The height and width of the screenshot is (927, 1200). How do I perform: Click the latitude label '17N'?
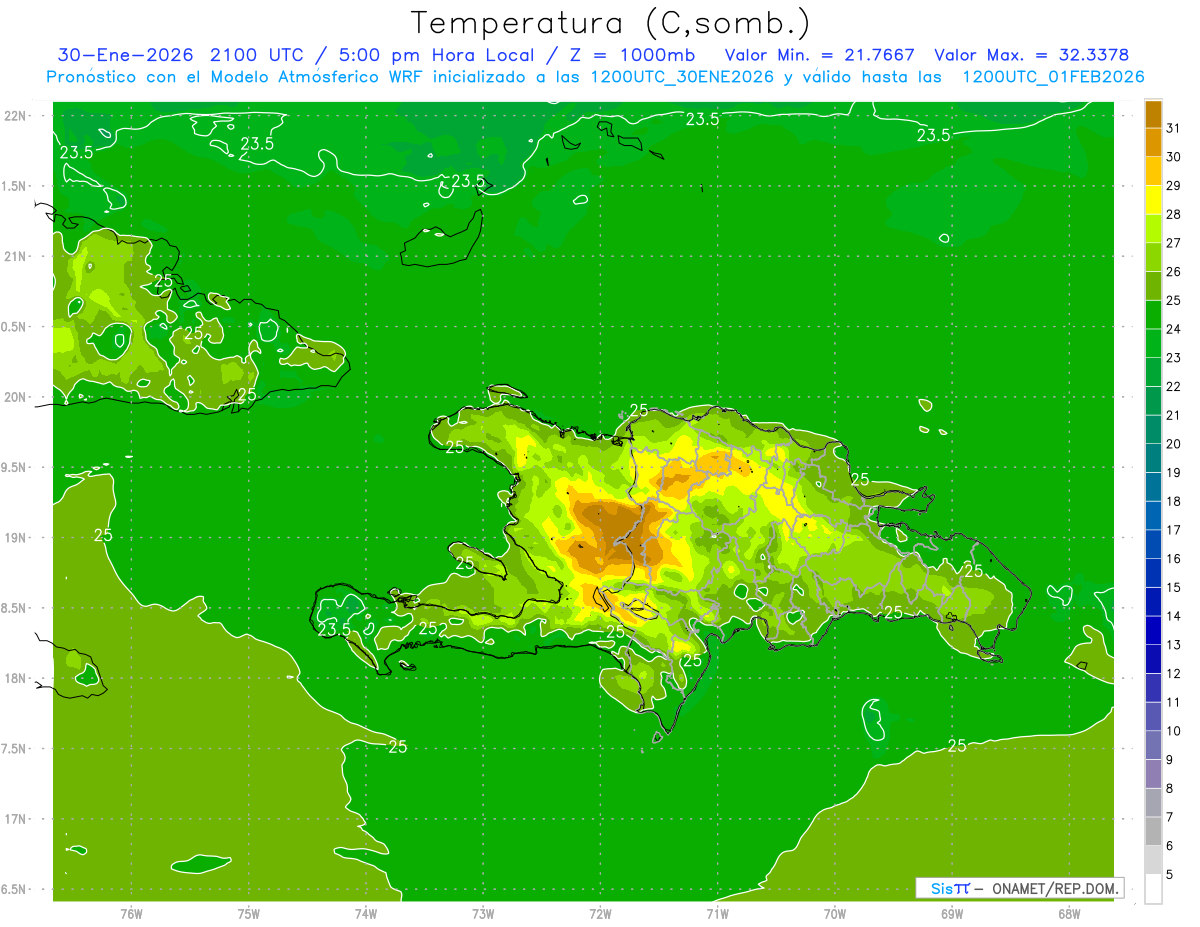coord(14,820)
